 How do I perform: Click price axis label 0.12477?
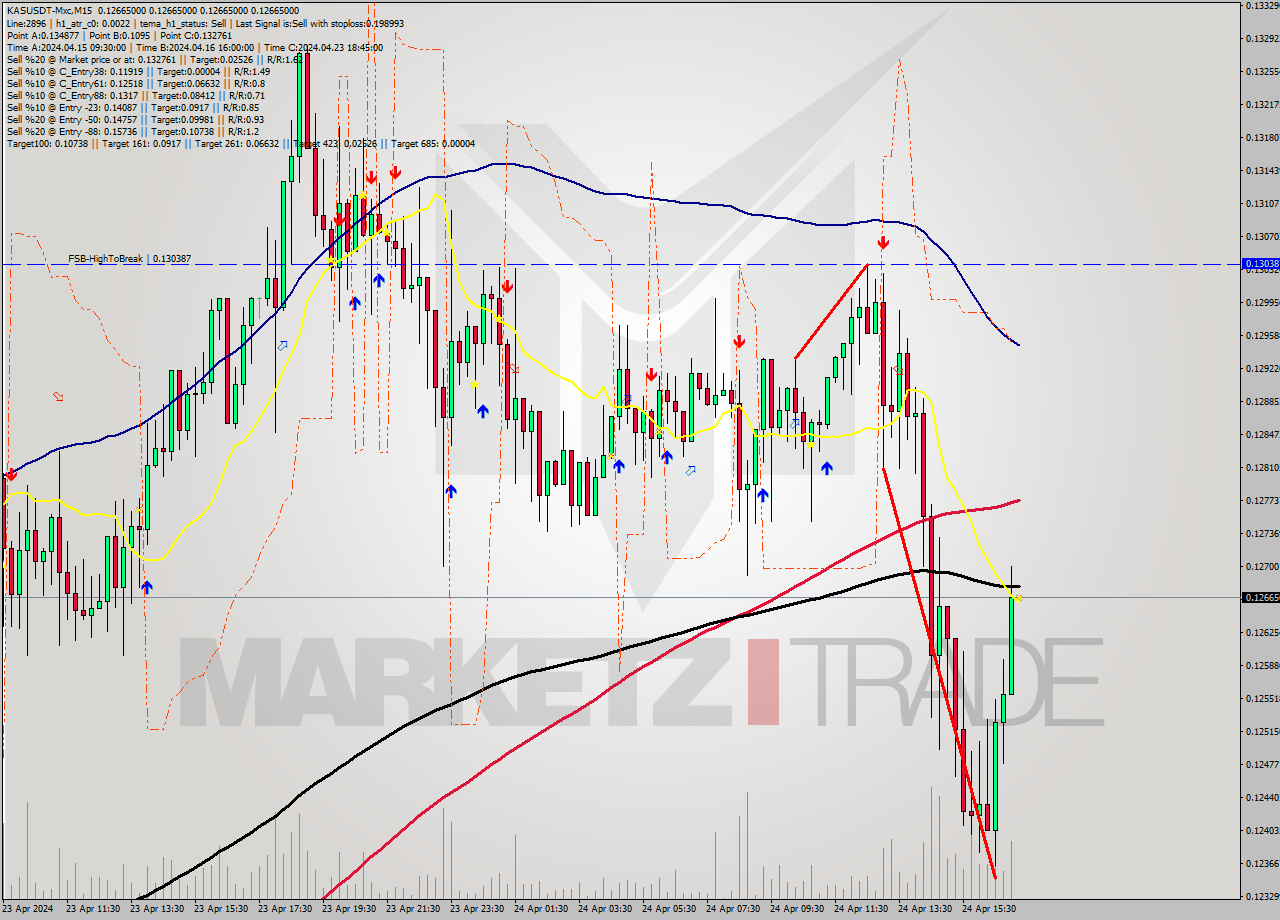point(1261,764)
